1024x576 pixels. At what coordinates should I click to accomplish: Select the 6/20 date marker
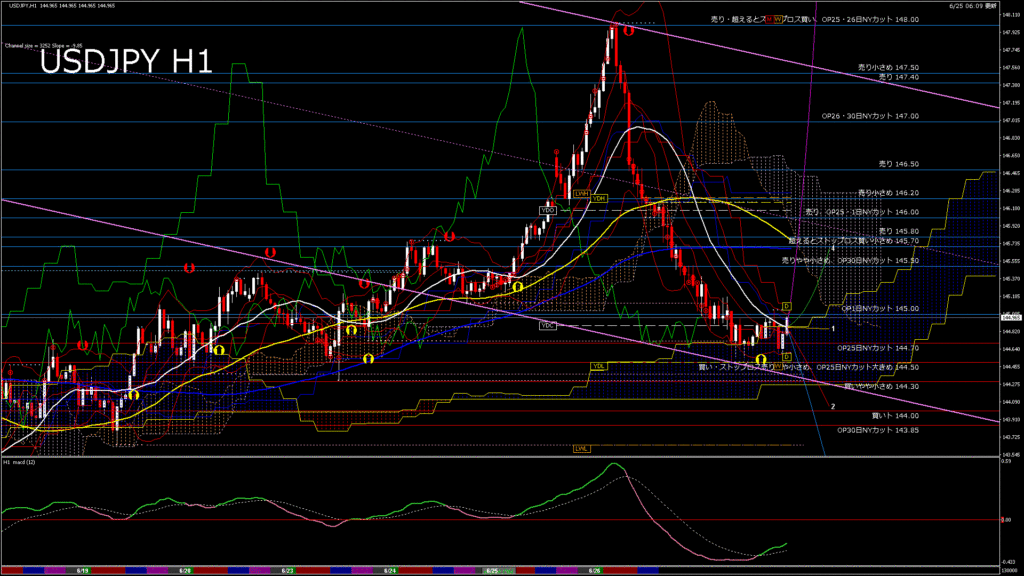click(x=185, y=571)
